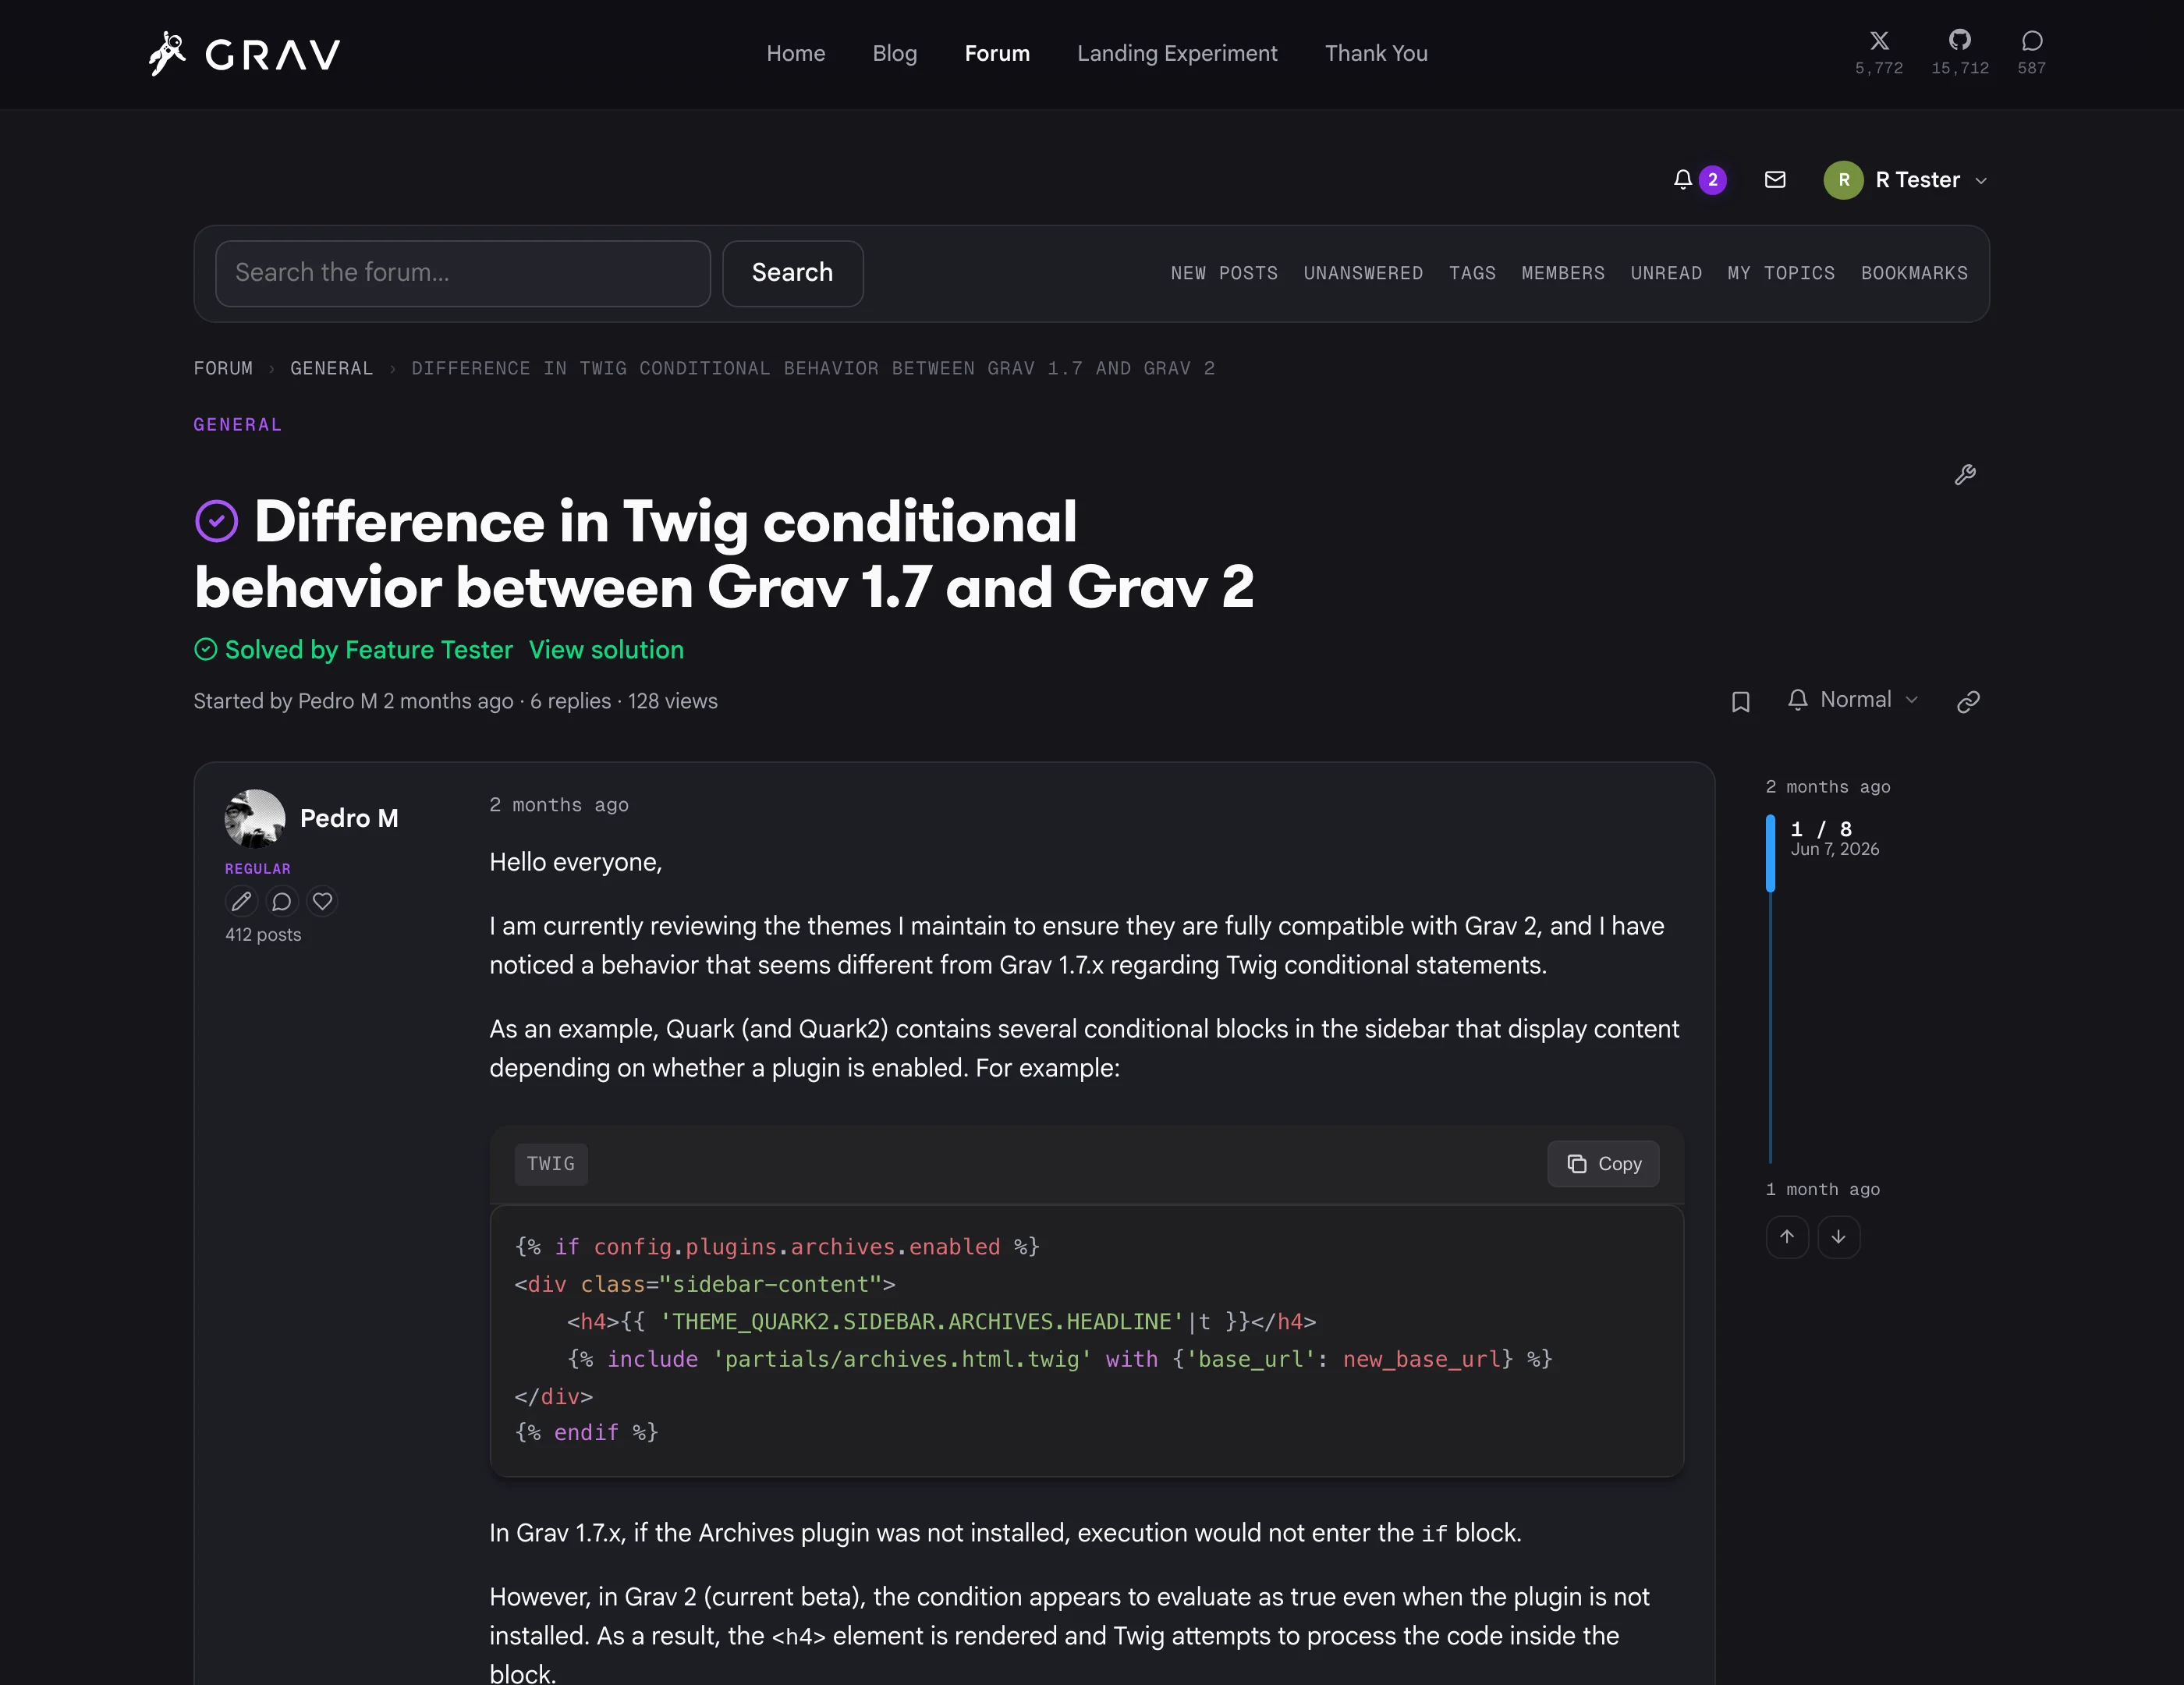Click View solution link
Screen dimensions: 2184x1685
(606, 650)
